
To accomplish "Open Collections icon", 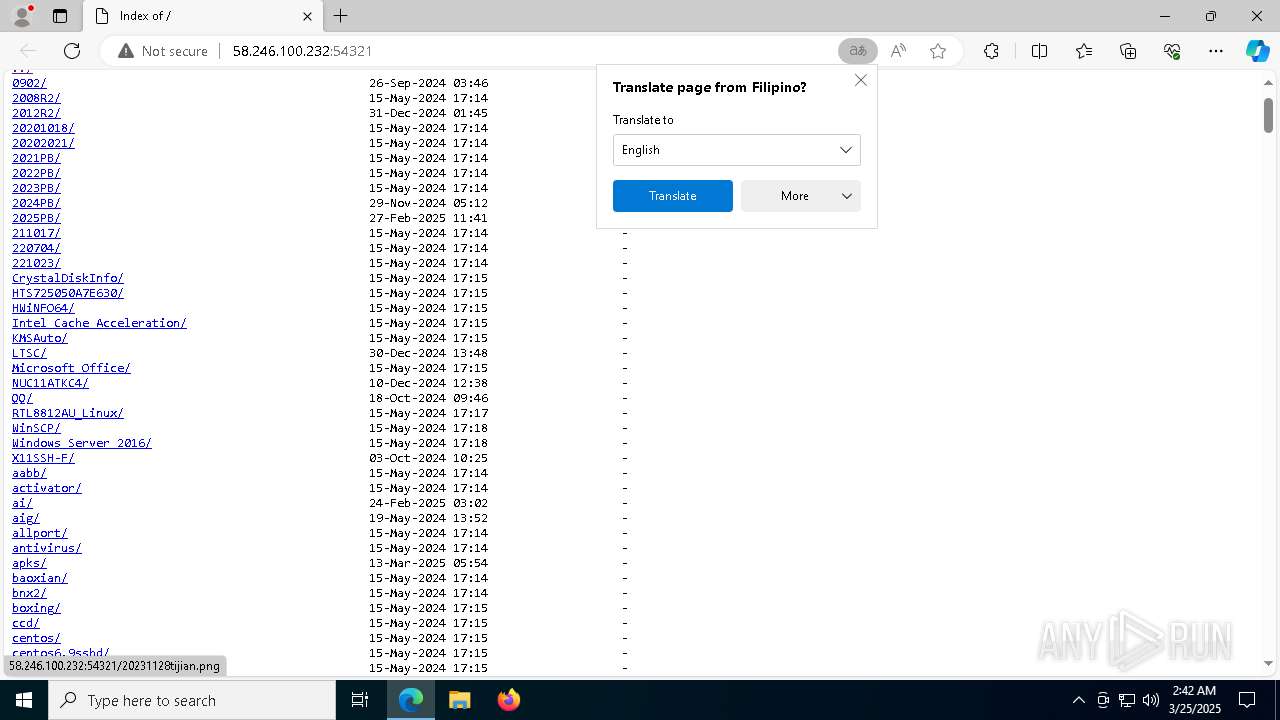I will click(x=1128, y=51).
